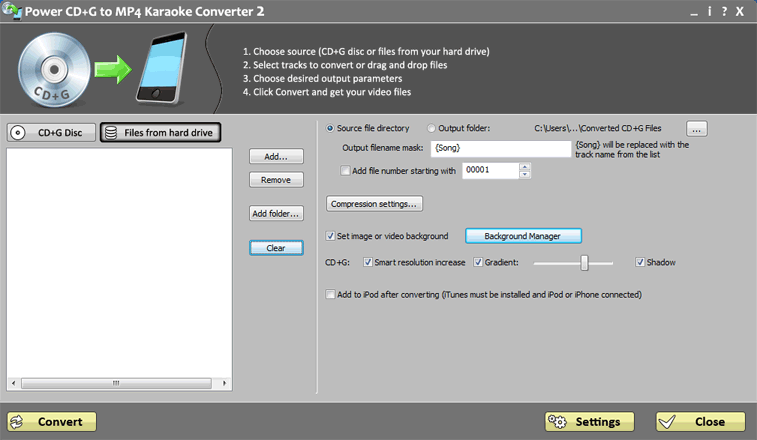Screen dimensions: 757x440
Task: Increase the file number with up arrow
Action: coord(525,167)
